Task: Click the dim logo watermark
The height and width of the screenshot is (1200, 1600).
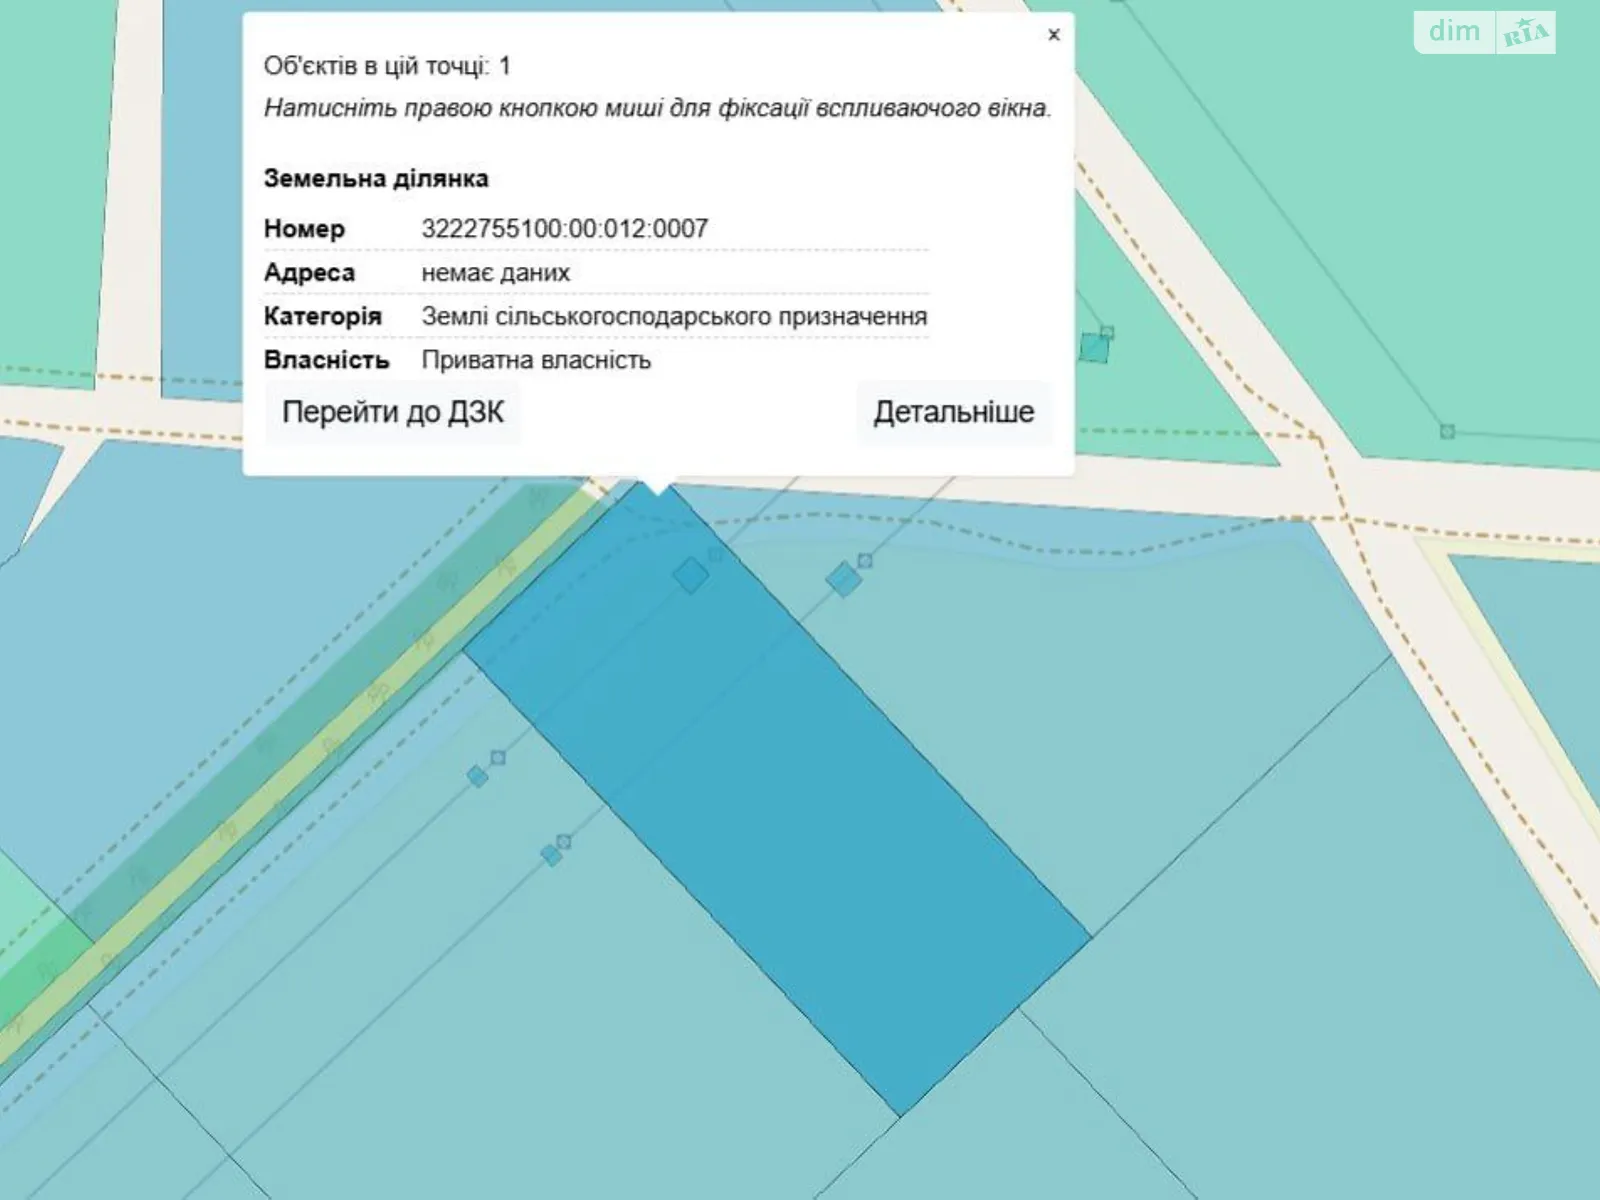Action: 1454,32
